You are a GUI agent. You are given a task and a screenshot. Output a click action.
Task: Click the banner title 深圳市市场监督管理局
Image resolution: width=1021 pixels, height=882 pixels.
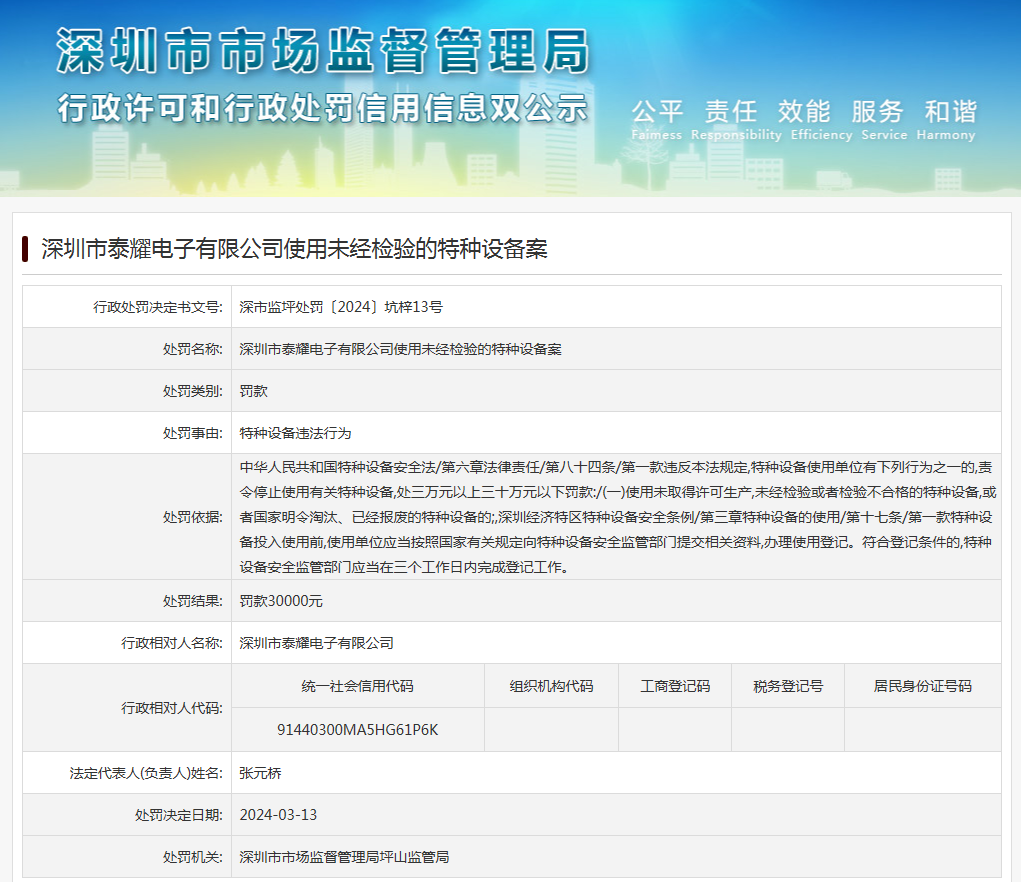point(323,51)
